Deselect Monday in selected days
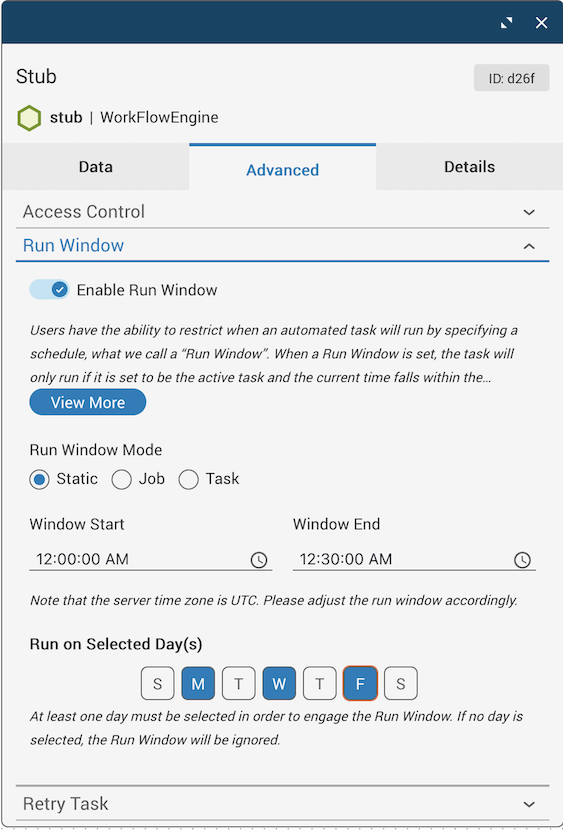 coord(198,683)
